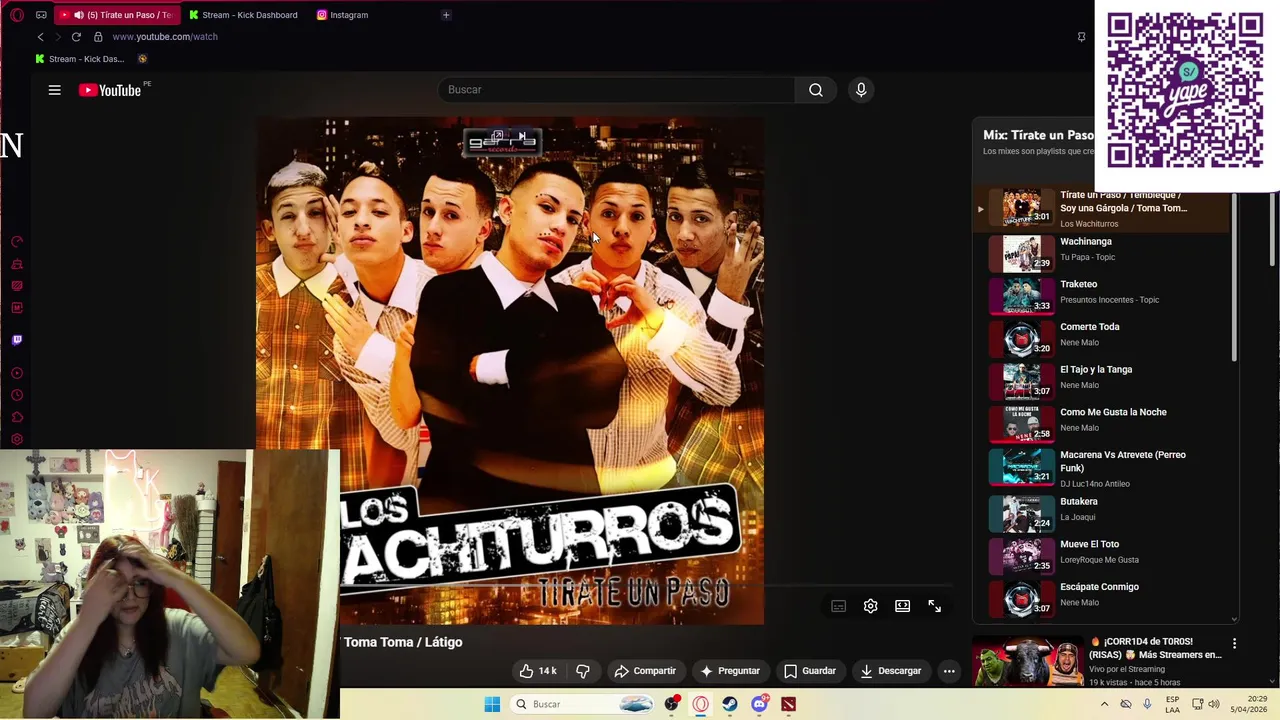Enter fullscreen on the video player
Screen dimensions: 1280x720
935,606
